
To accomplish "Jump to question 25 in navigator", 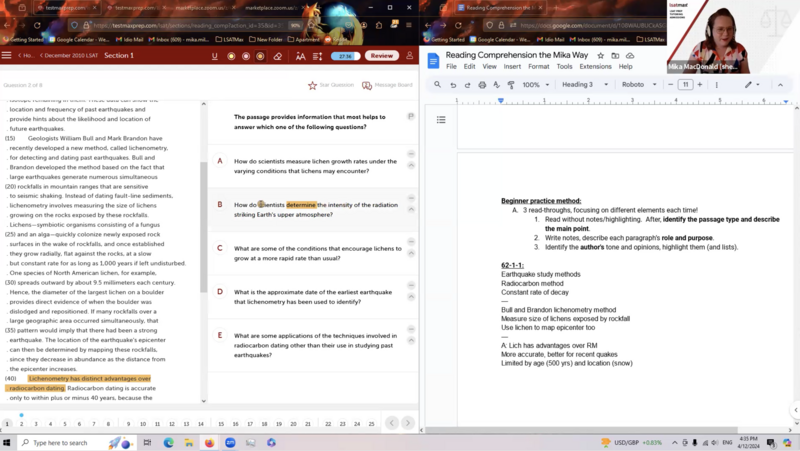I will pyautogui.click(x=371, y=424).
